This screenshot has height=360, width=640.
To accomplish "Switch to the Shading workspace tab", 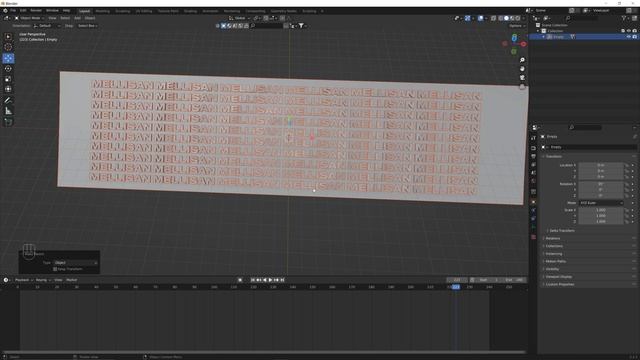I will pos(190,11).
